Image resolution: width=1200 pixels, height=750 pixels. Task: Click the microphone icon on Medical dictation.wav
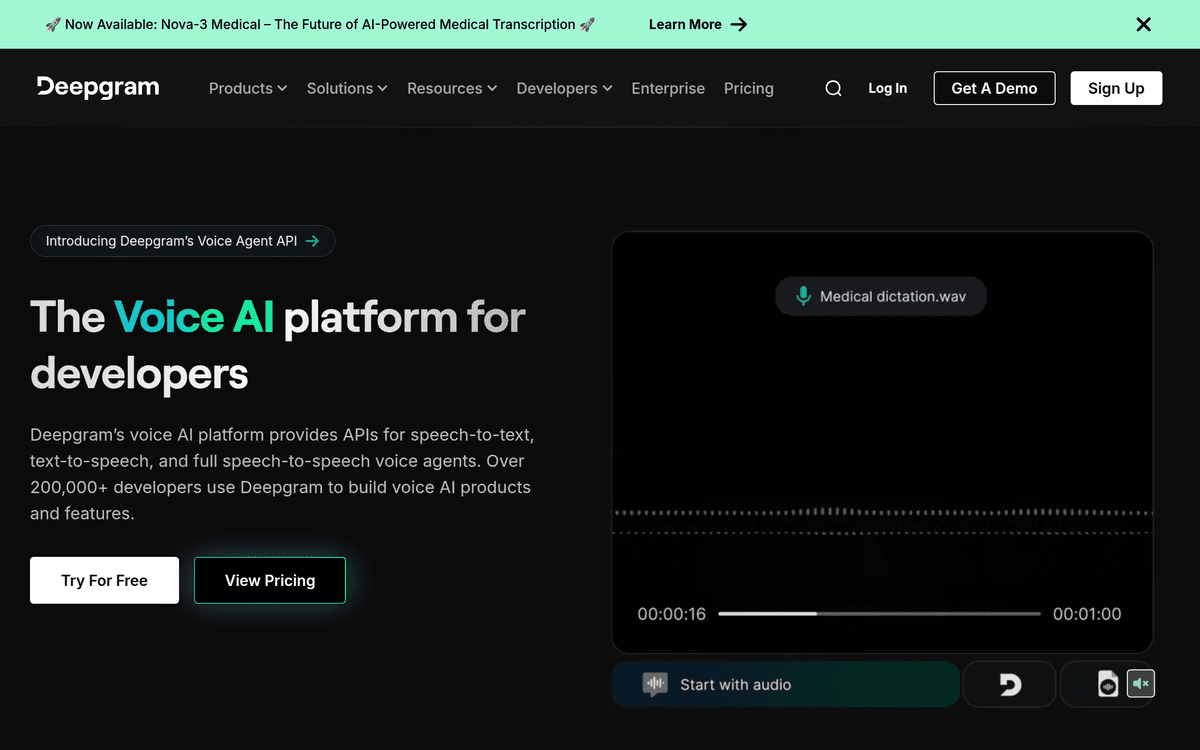pos(802,297)
